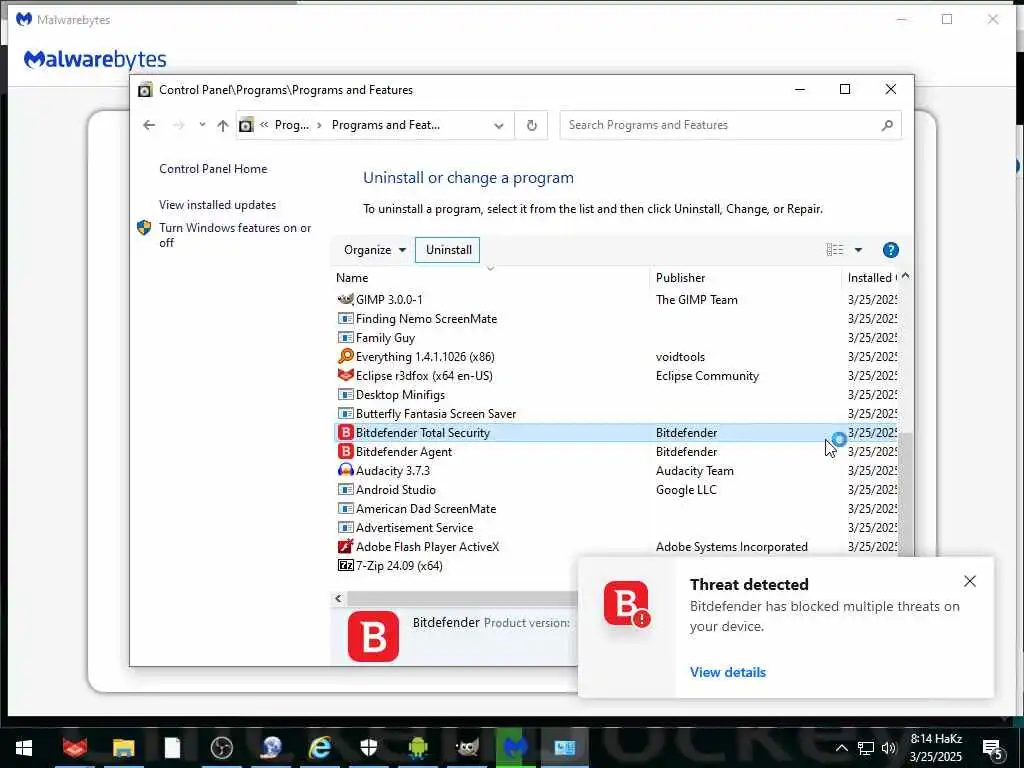Image resolution: width=1024 pixels, height=768 pixels.
Task: Click the taskbar clock showing 3/25/2025
Action: pyautogui.click(x=936, y=748)
